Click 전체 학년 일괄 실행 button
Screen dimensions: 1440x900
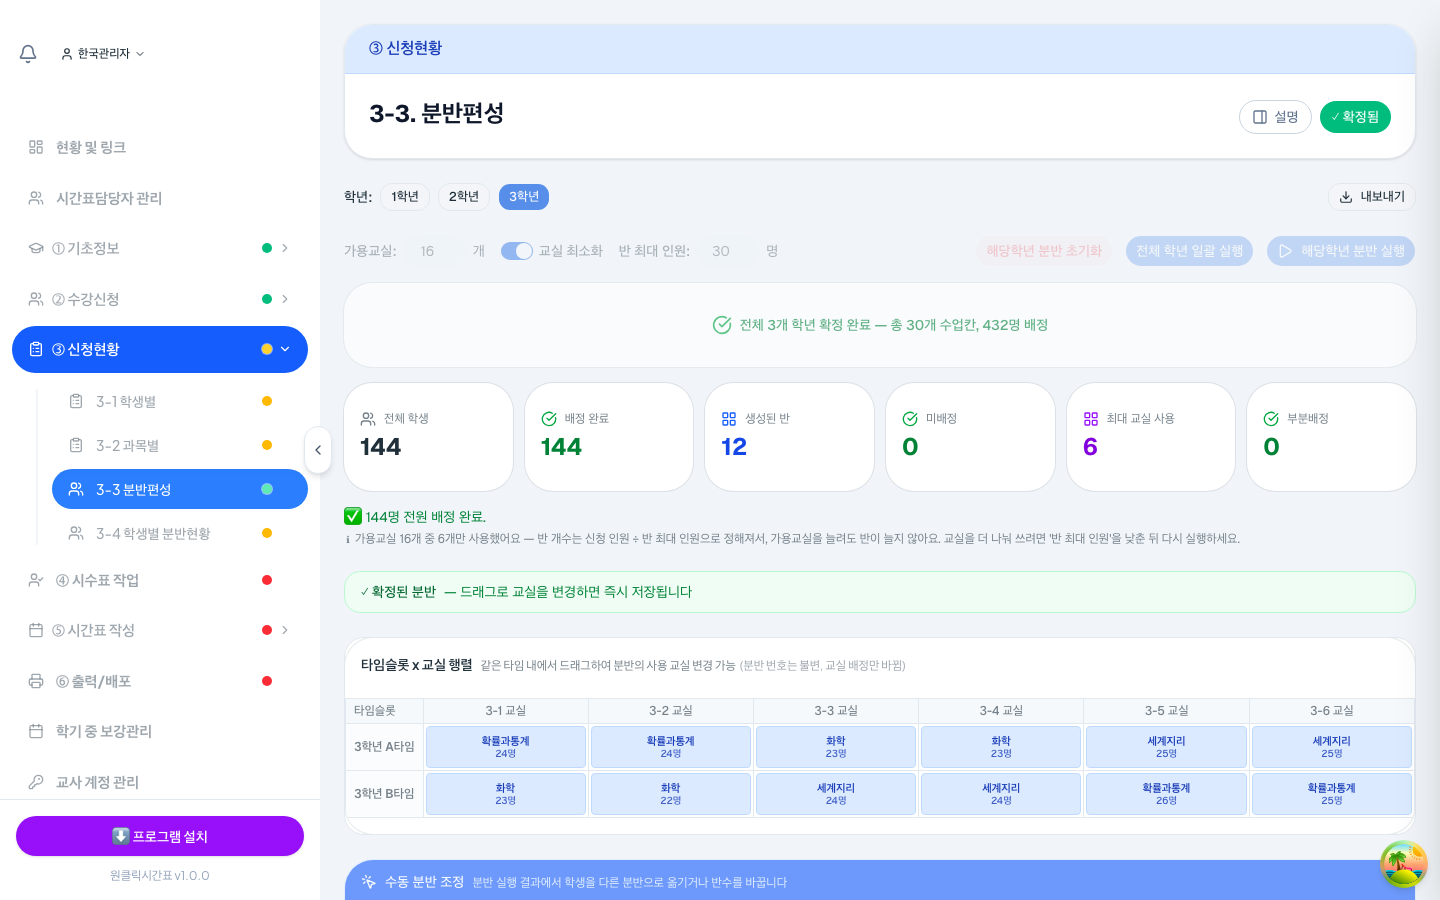tap(1190, 251)
